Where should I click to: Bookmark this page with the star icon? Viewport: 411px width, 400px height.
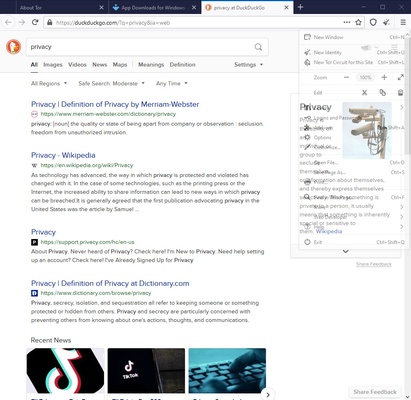pos(358,22)
